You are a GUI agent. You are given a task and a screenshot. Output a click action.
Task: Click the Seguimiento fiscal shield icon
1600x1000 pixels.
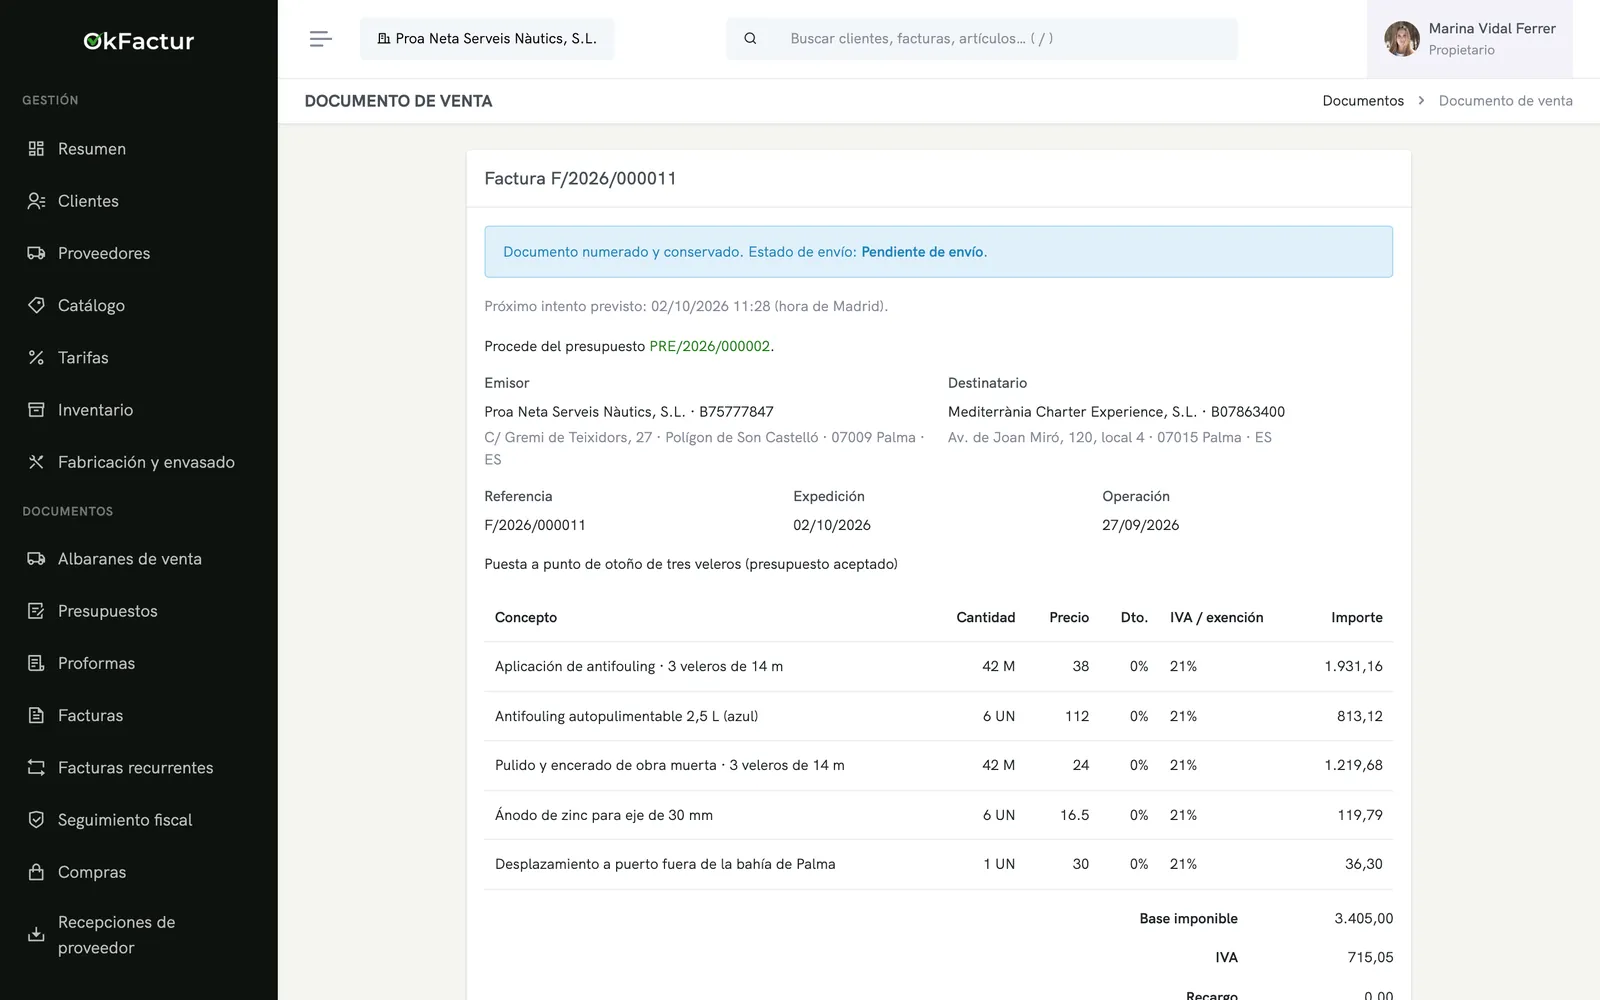coord(36,820)
